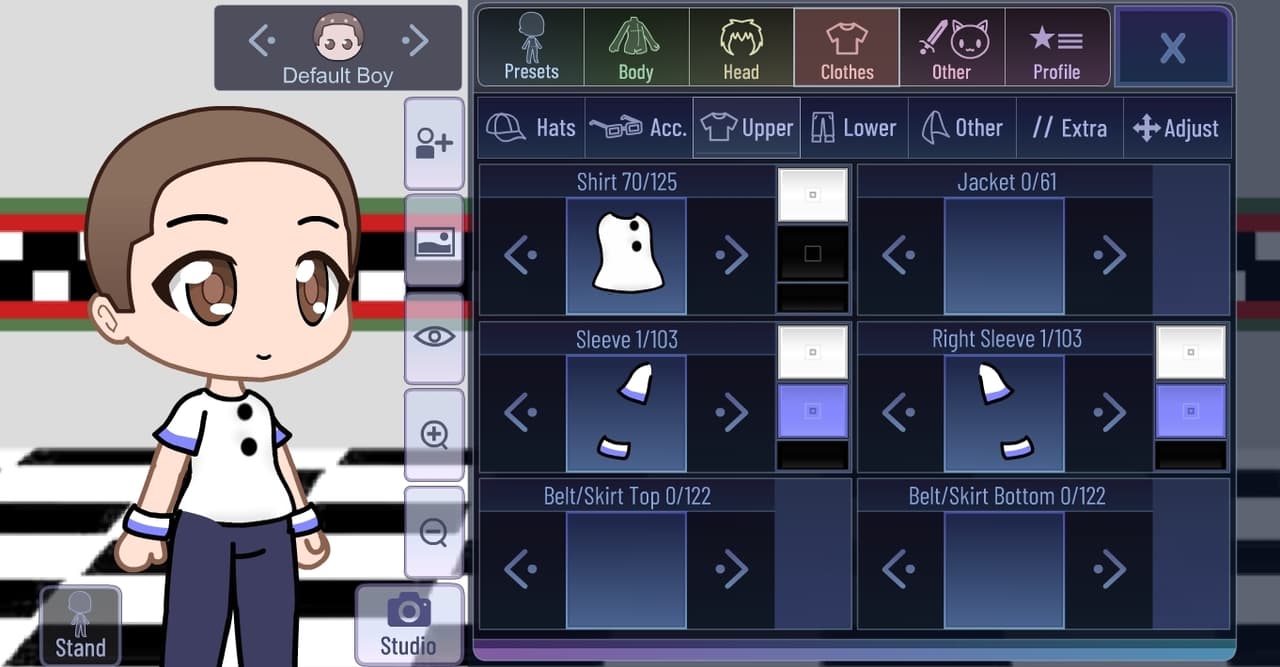Screen dimensions: 1280x667
Task: Open the Adjust tab
Action: (1176, 128)
